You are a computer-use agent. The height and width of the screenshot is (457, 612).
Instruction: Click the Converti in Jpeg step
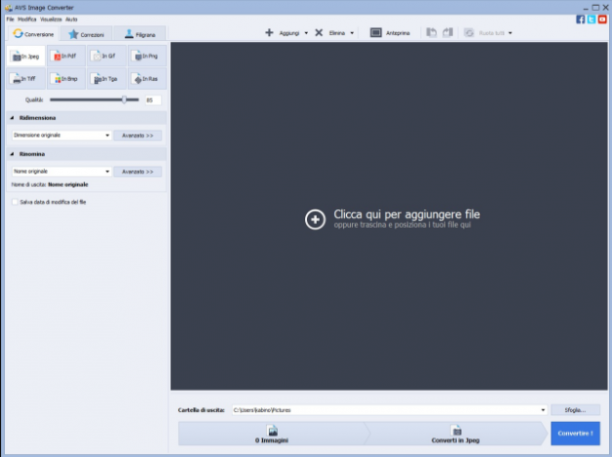[x=455, y=434]
